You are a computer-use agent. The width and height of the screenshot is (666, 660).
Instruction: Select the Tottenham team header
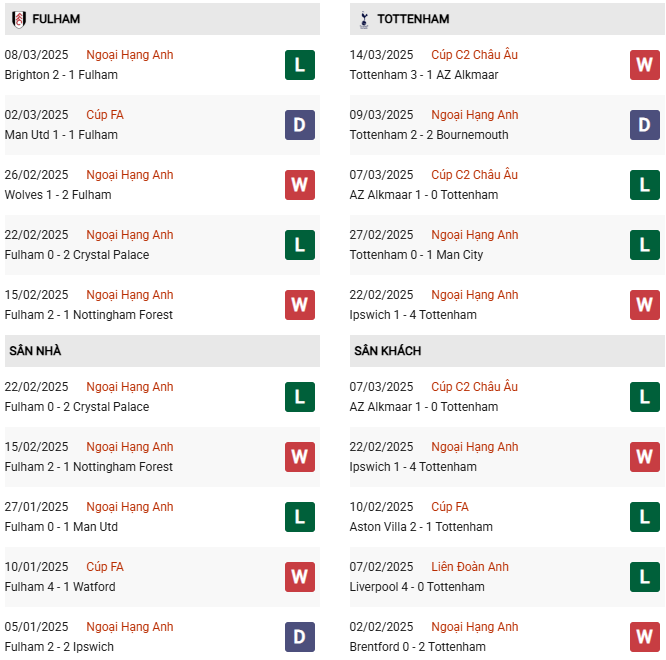click(x=413, y=19)
